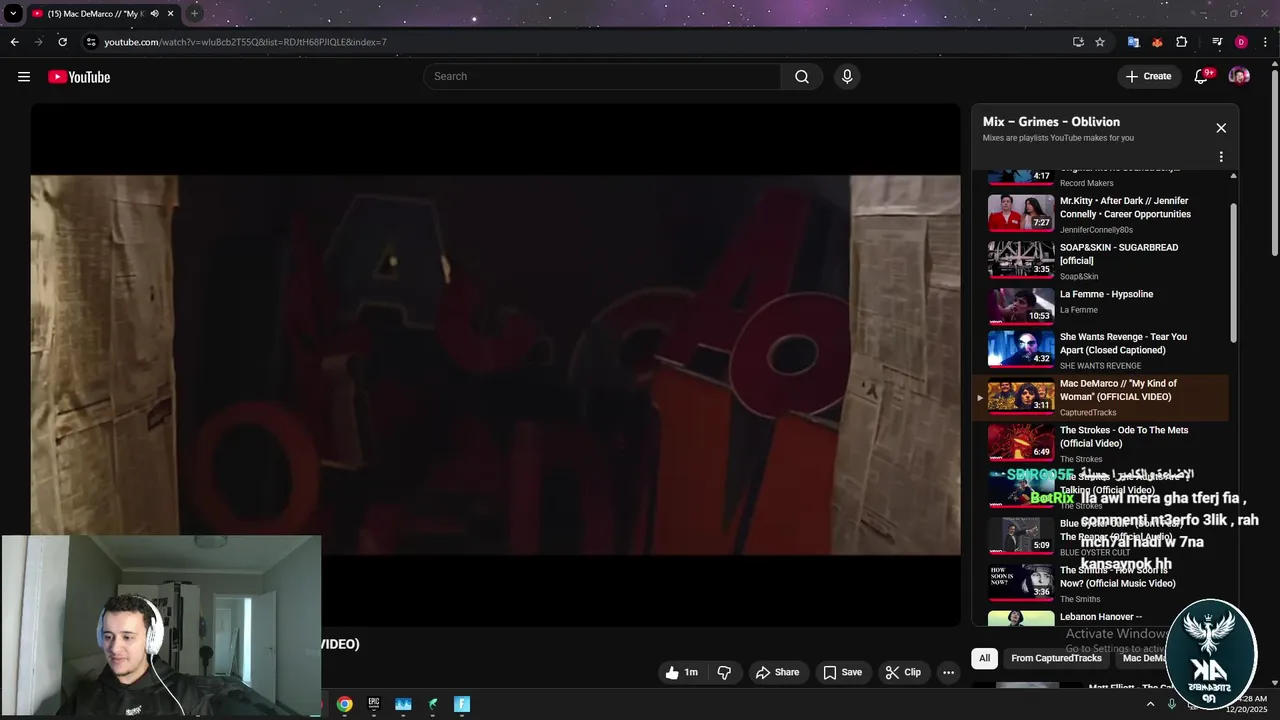Click the La Femme 10:53 thumbnail

tap(1021, 307)
